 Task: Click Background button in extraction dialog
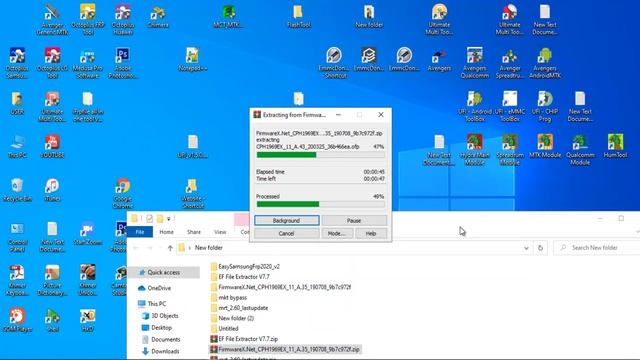point(287,220)
